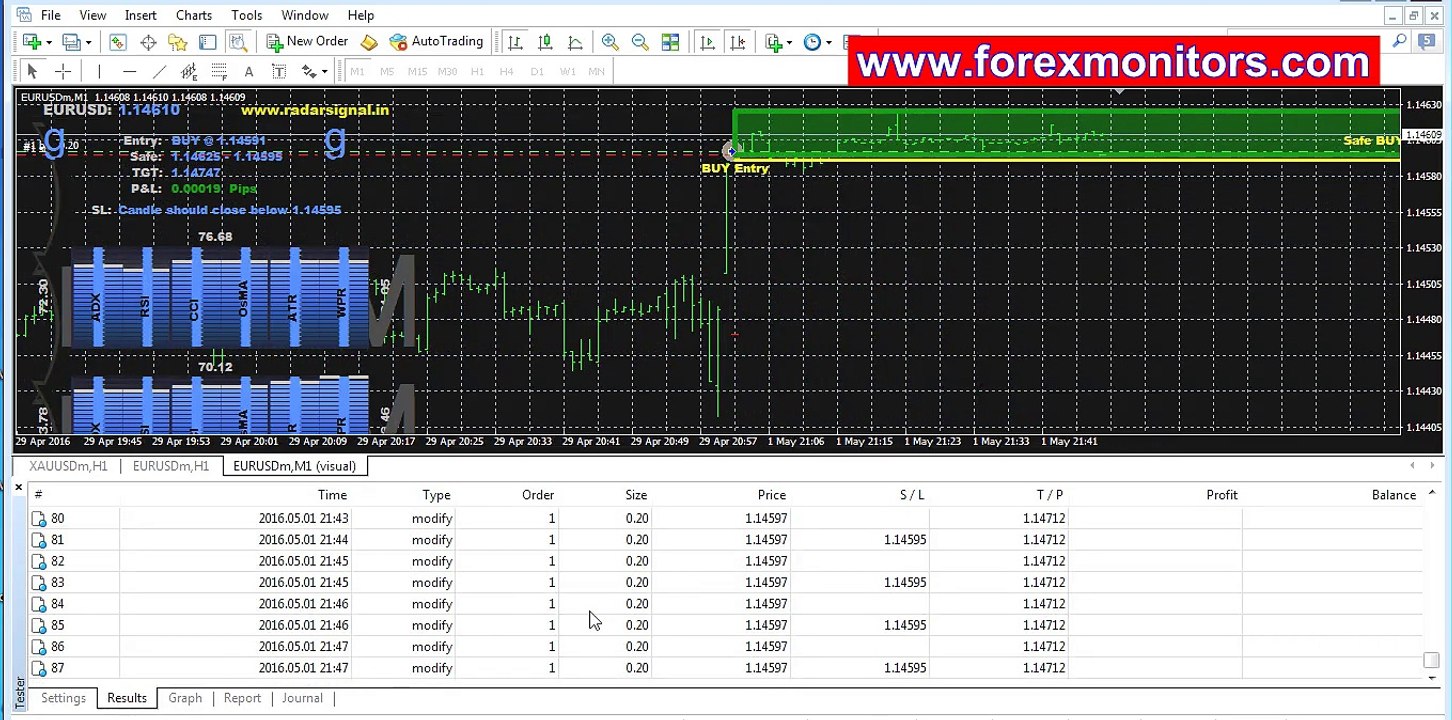
Task: Open the tester Report tab
Action: point(242,698)
